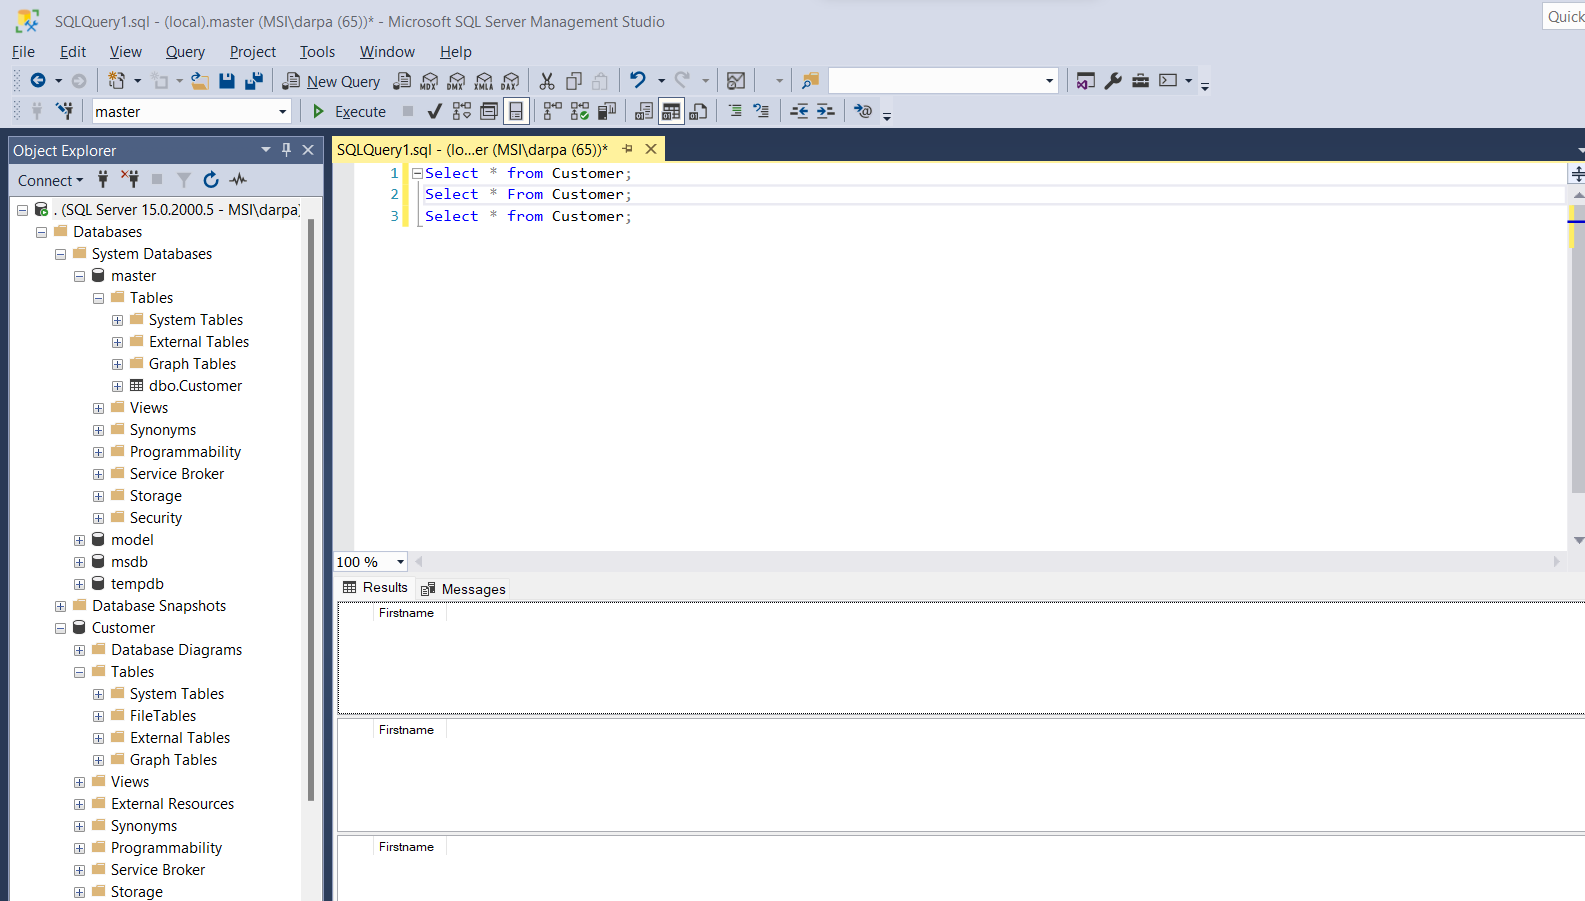Click the Object Explorer vertical scrollbar
Image resolution: width=1585 pixels, height=901 pixels.
[x=311, y=510]
